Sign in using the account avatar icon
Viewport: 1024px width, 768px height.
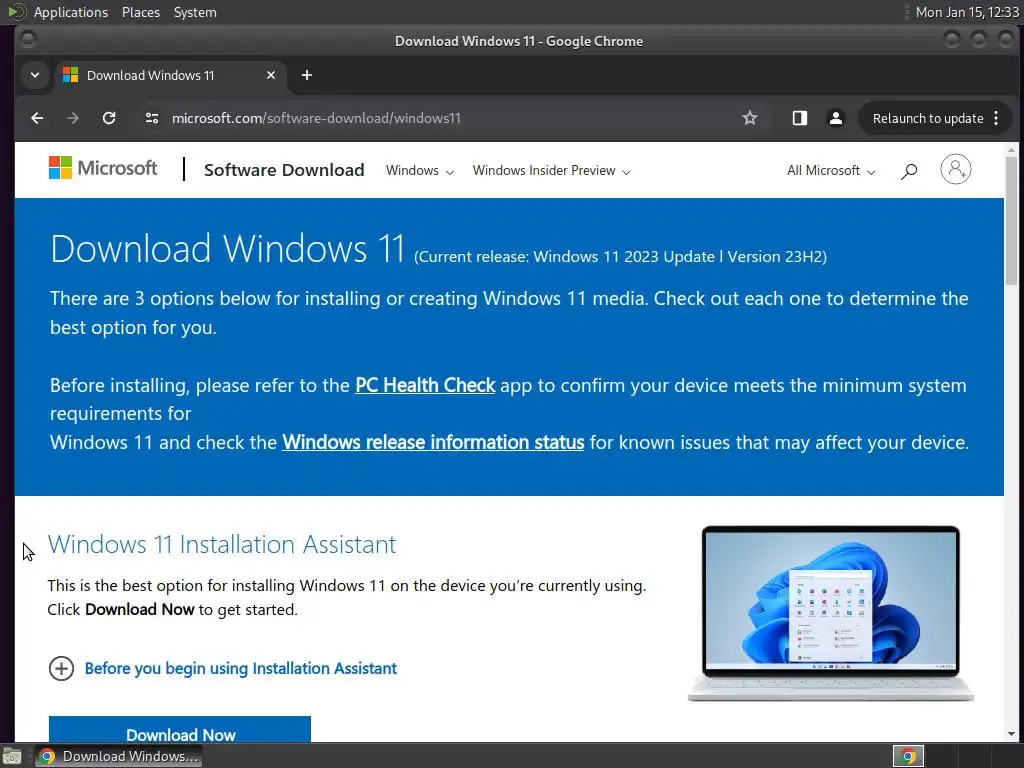[955, 169]
